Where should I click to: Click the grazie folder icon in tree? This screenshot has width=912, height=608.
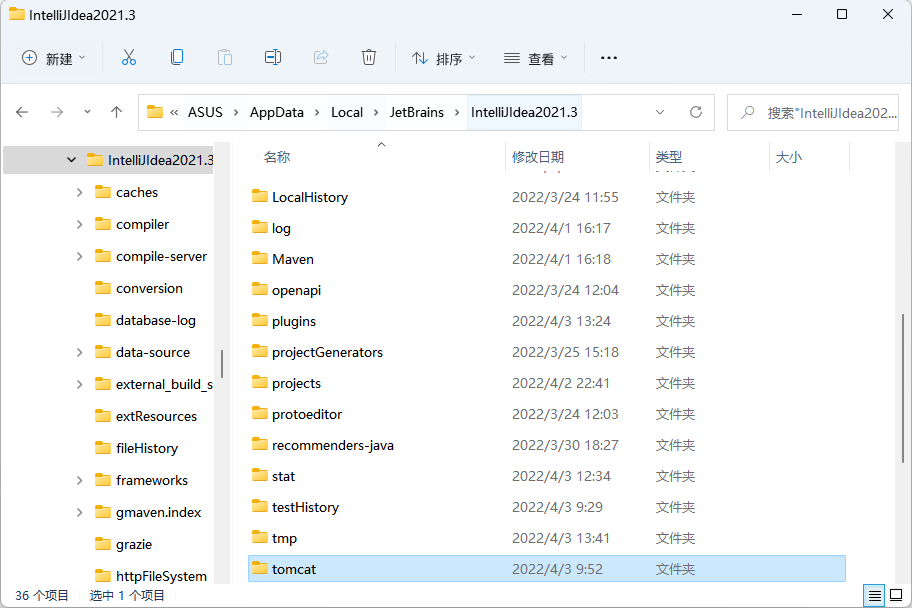103,544
